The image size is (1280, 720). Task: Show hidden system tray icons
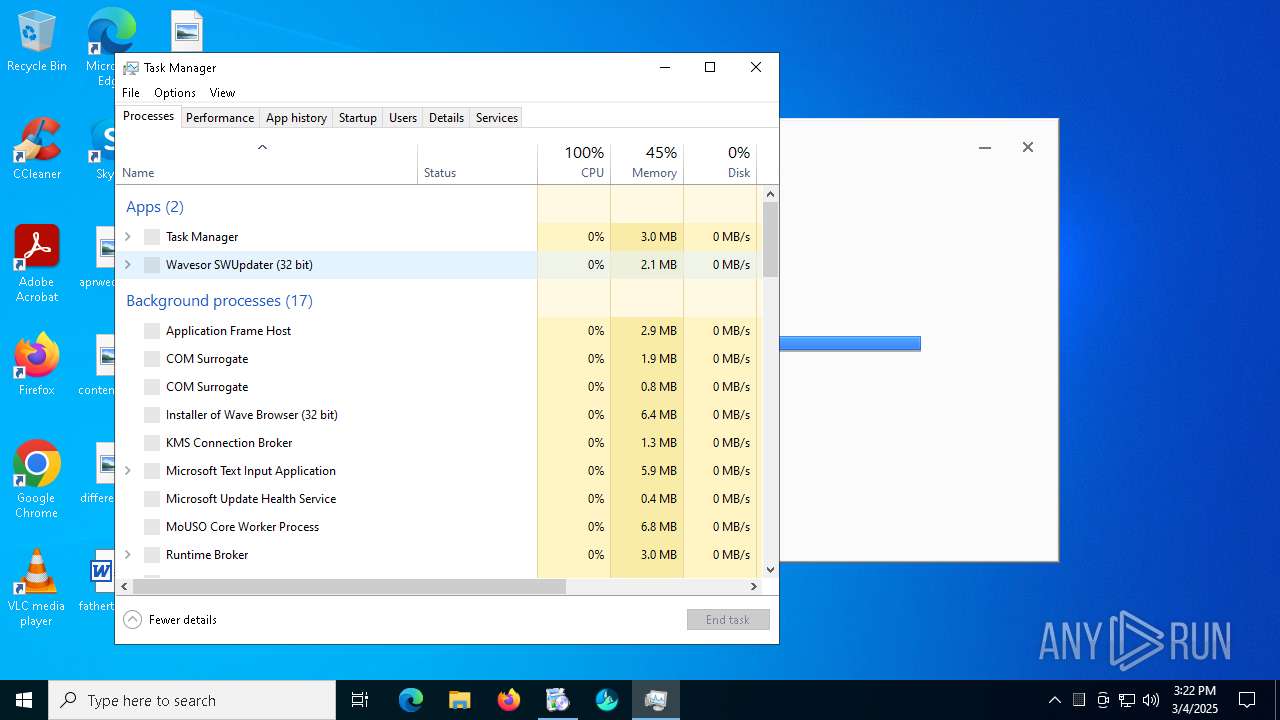1054,700
